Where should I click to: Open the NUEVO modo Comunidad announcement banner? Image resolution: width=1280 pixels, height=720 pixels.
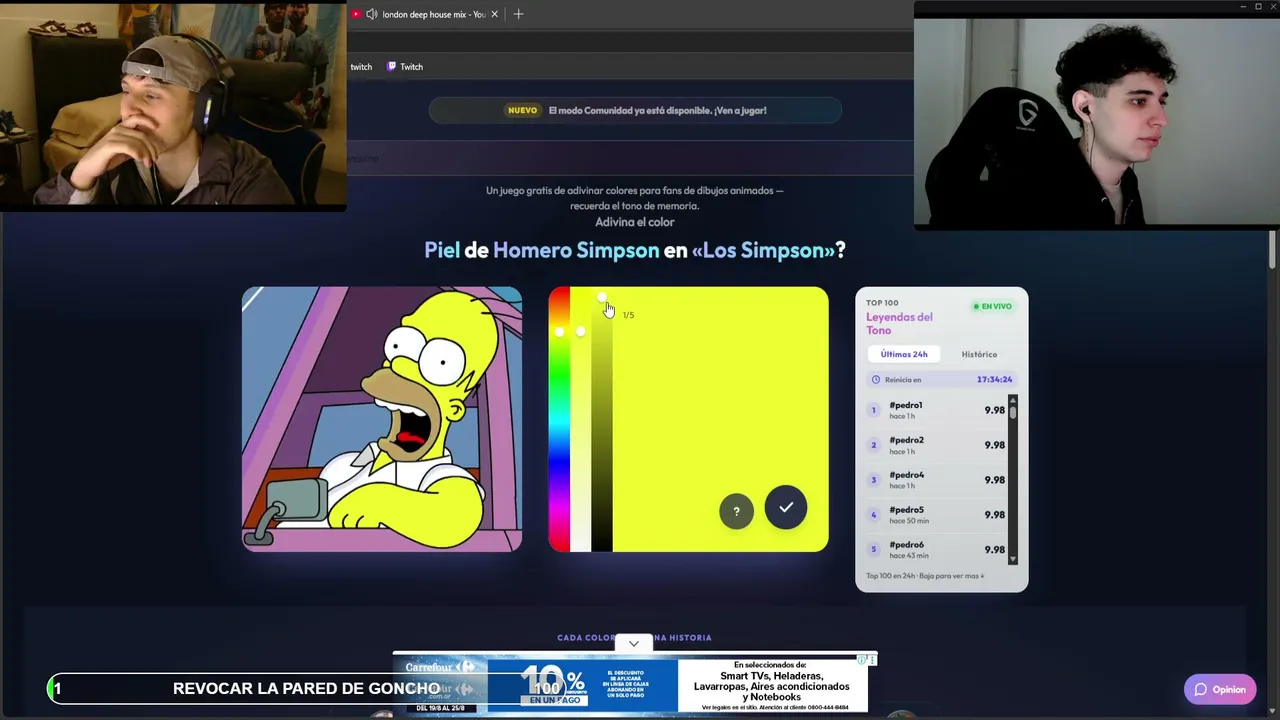coord(636,110)
